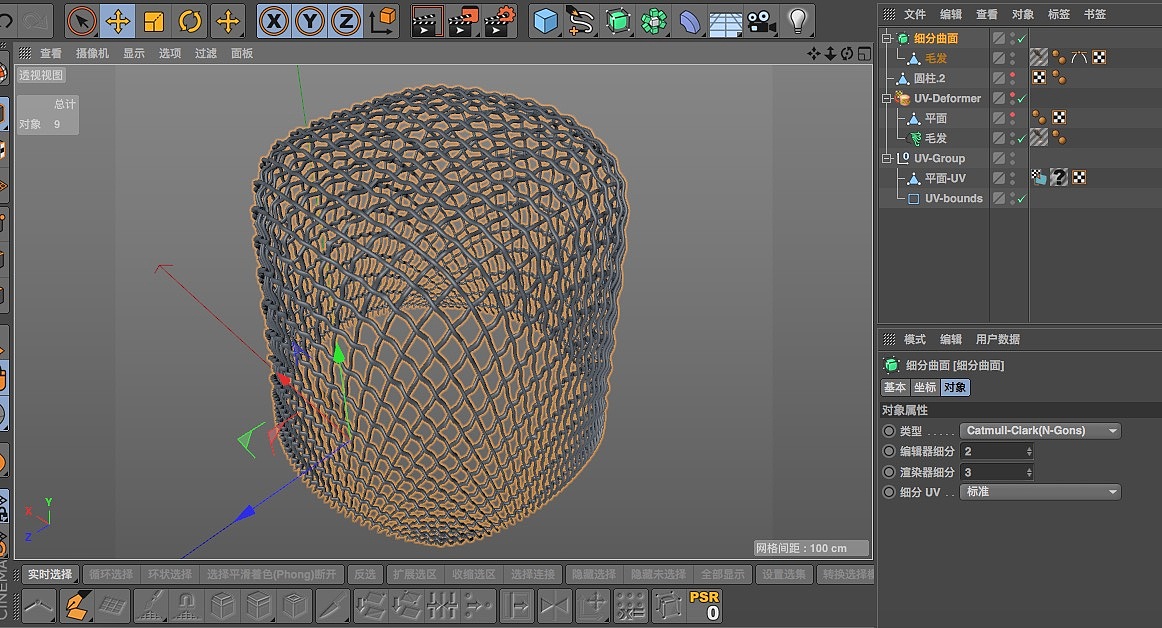
Task: Open render settings gear clapperboard
Action: [500, 21]
